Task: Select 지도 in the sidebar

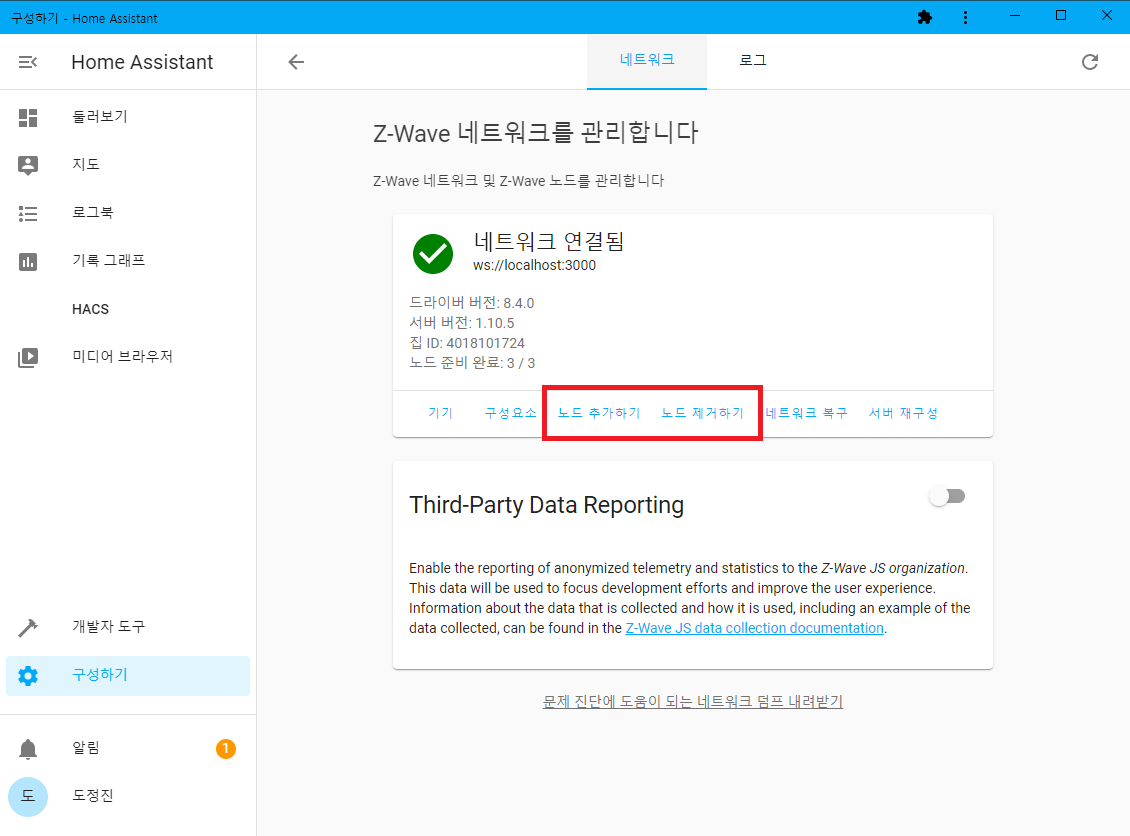Action: pyautogui.click(x=128, y=165)
